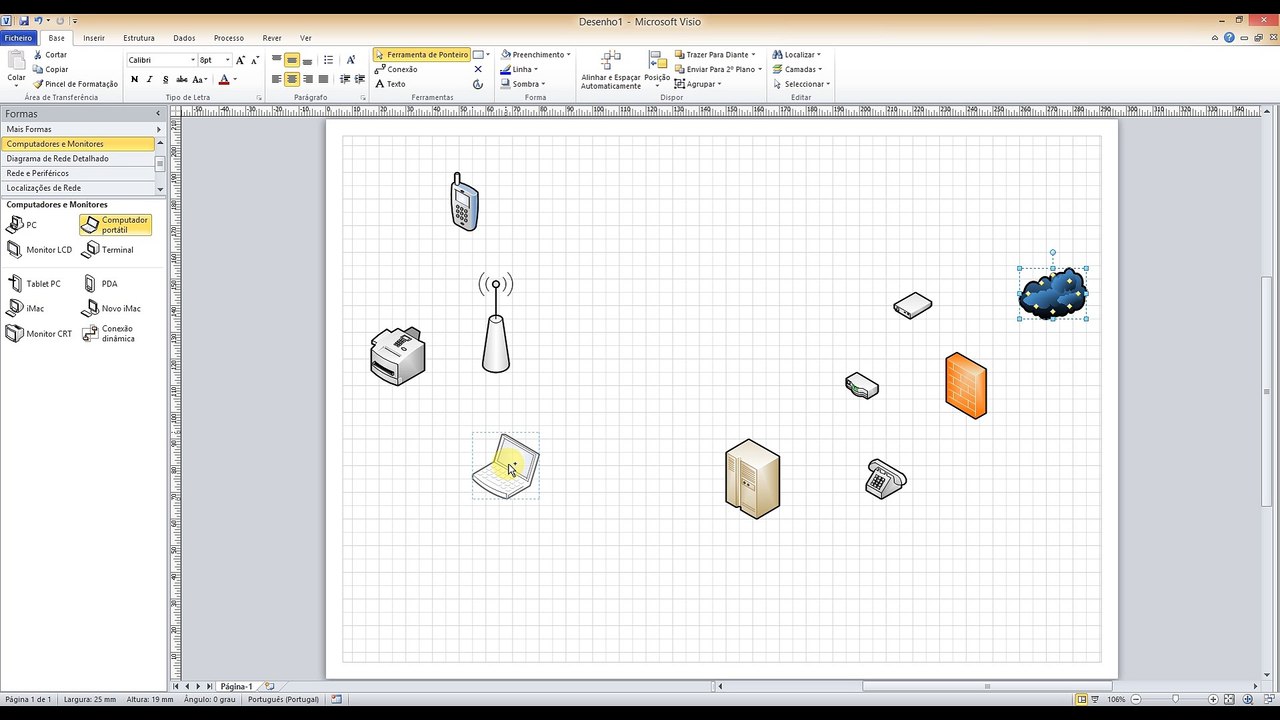
Task: Click the Pincel de Formatação icon
Action: coord(38,84)
